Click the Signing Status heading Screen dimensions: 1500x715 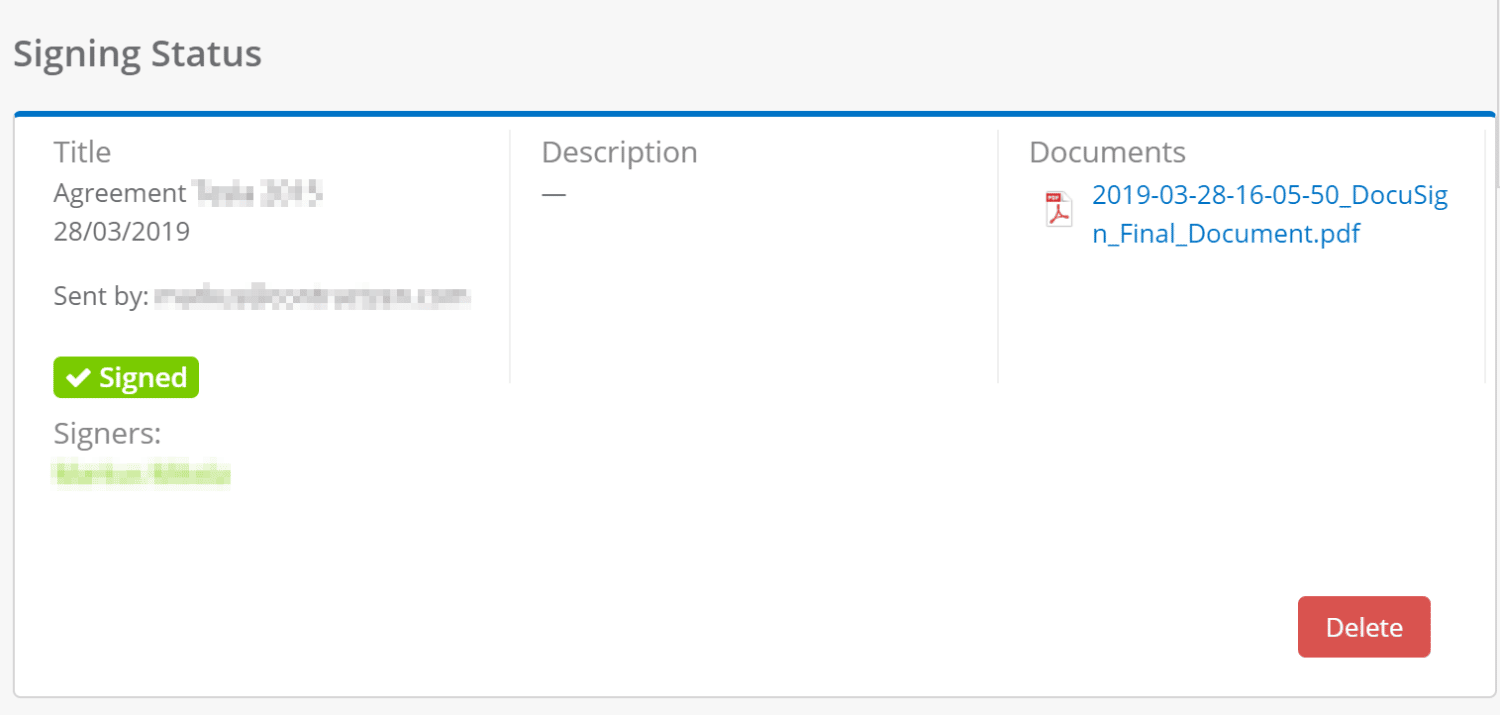coord(137,54)
